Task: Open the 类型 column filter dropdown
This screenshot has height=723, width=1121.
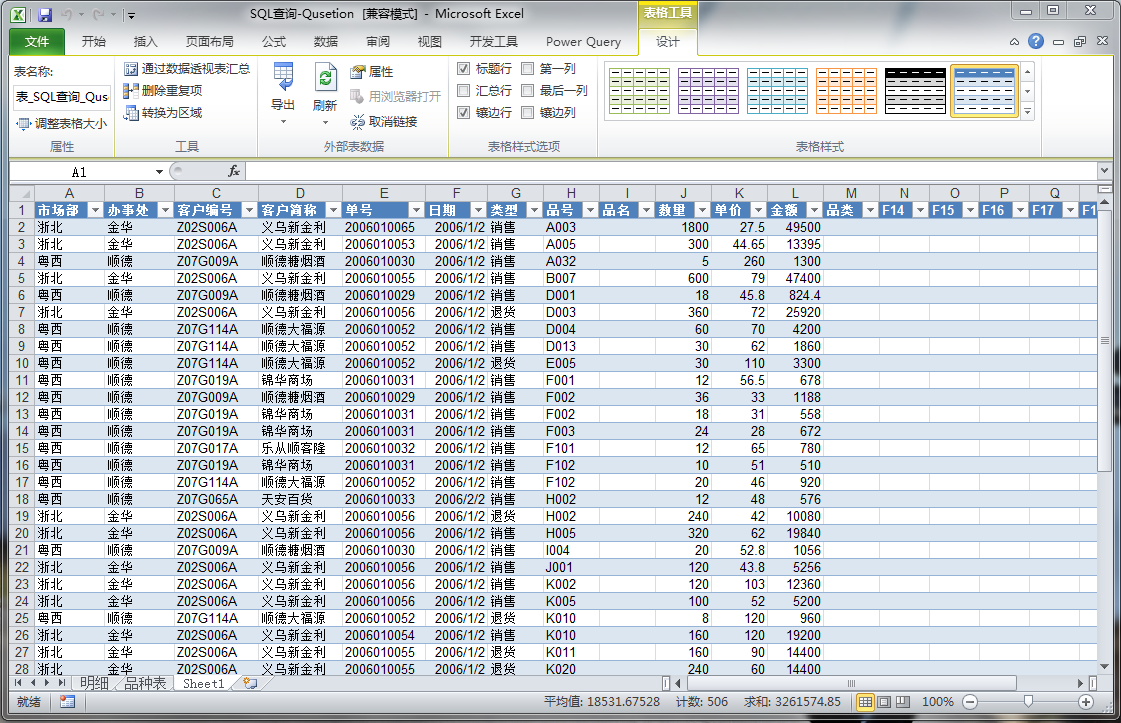Action: click(534, 210)
